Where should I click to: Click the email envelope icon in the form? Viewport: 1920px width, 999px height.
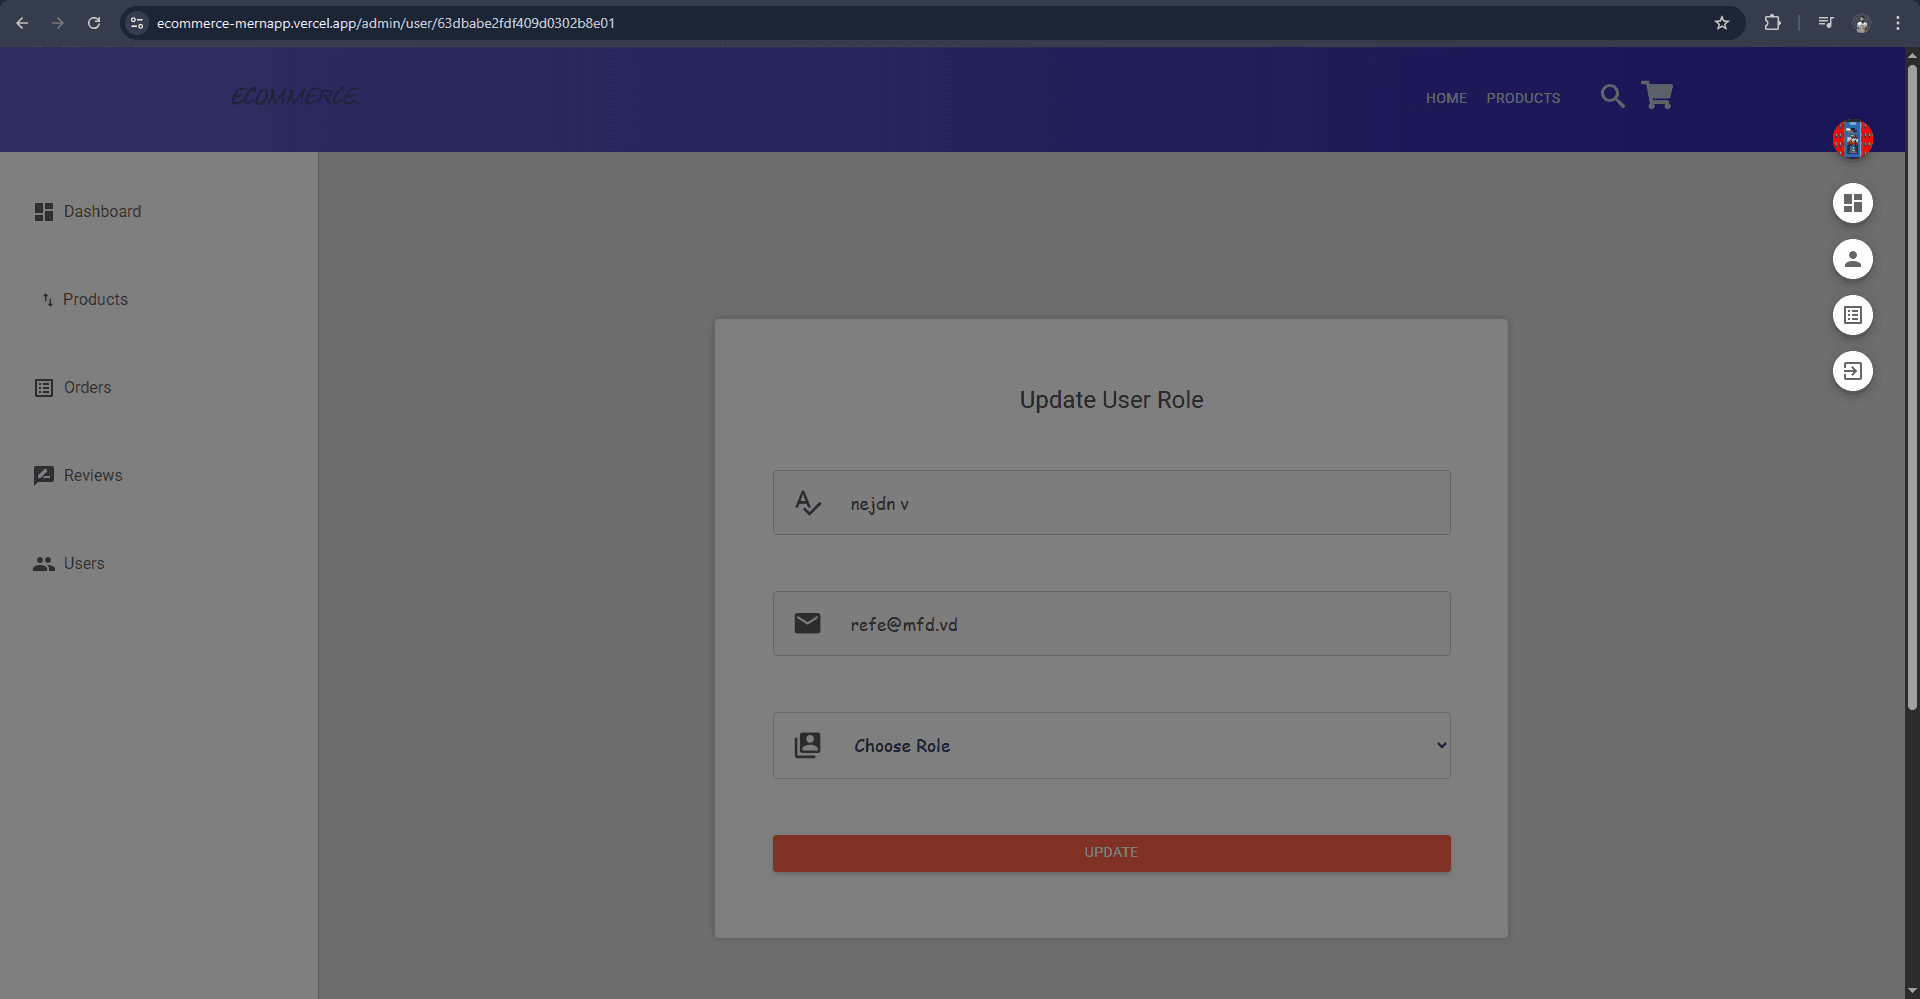pos(808,623)
